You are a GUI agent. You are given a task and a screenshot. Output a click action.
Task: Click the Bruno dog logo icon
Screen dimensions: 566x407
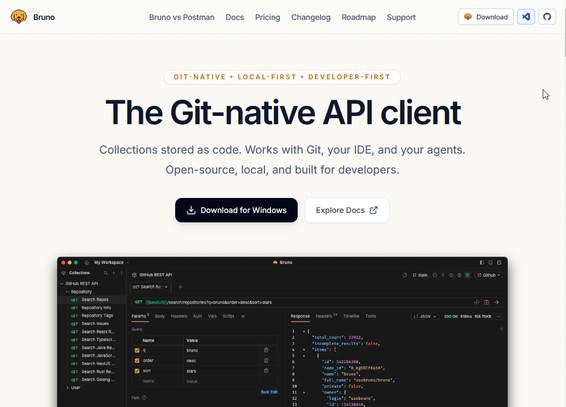(x=18, y=17)
